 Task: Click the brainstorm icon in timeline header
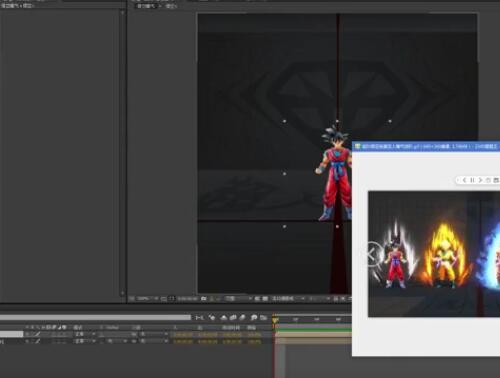254,318
